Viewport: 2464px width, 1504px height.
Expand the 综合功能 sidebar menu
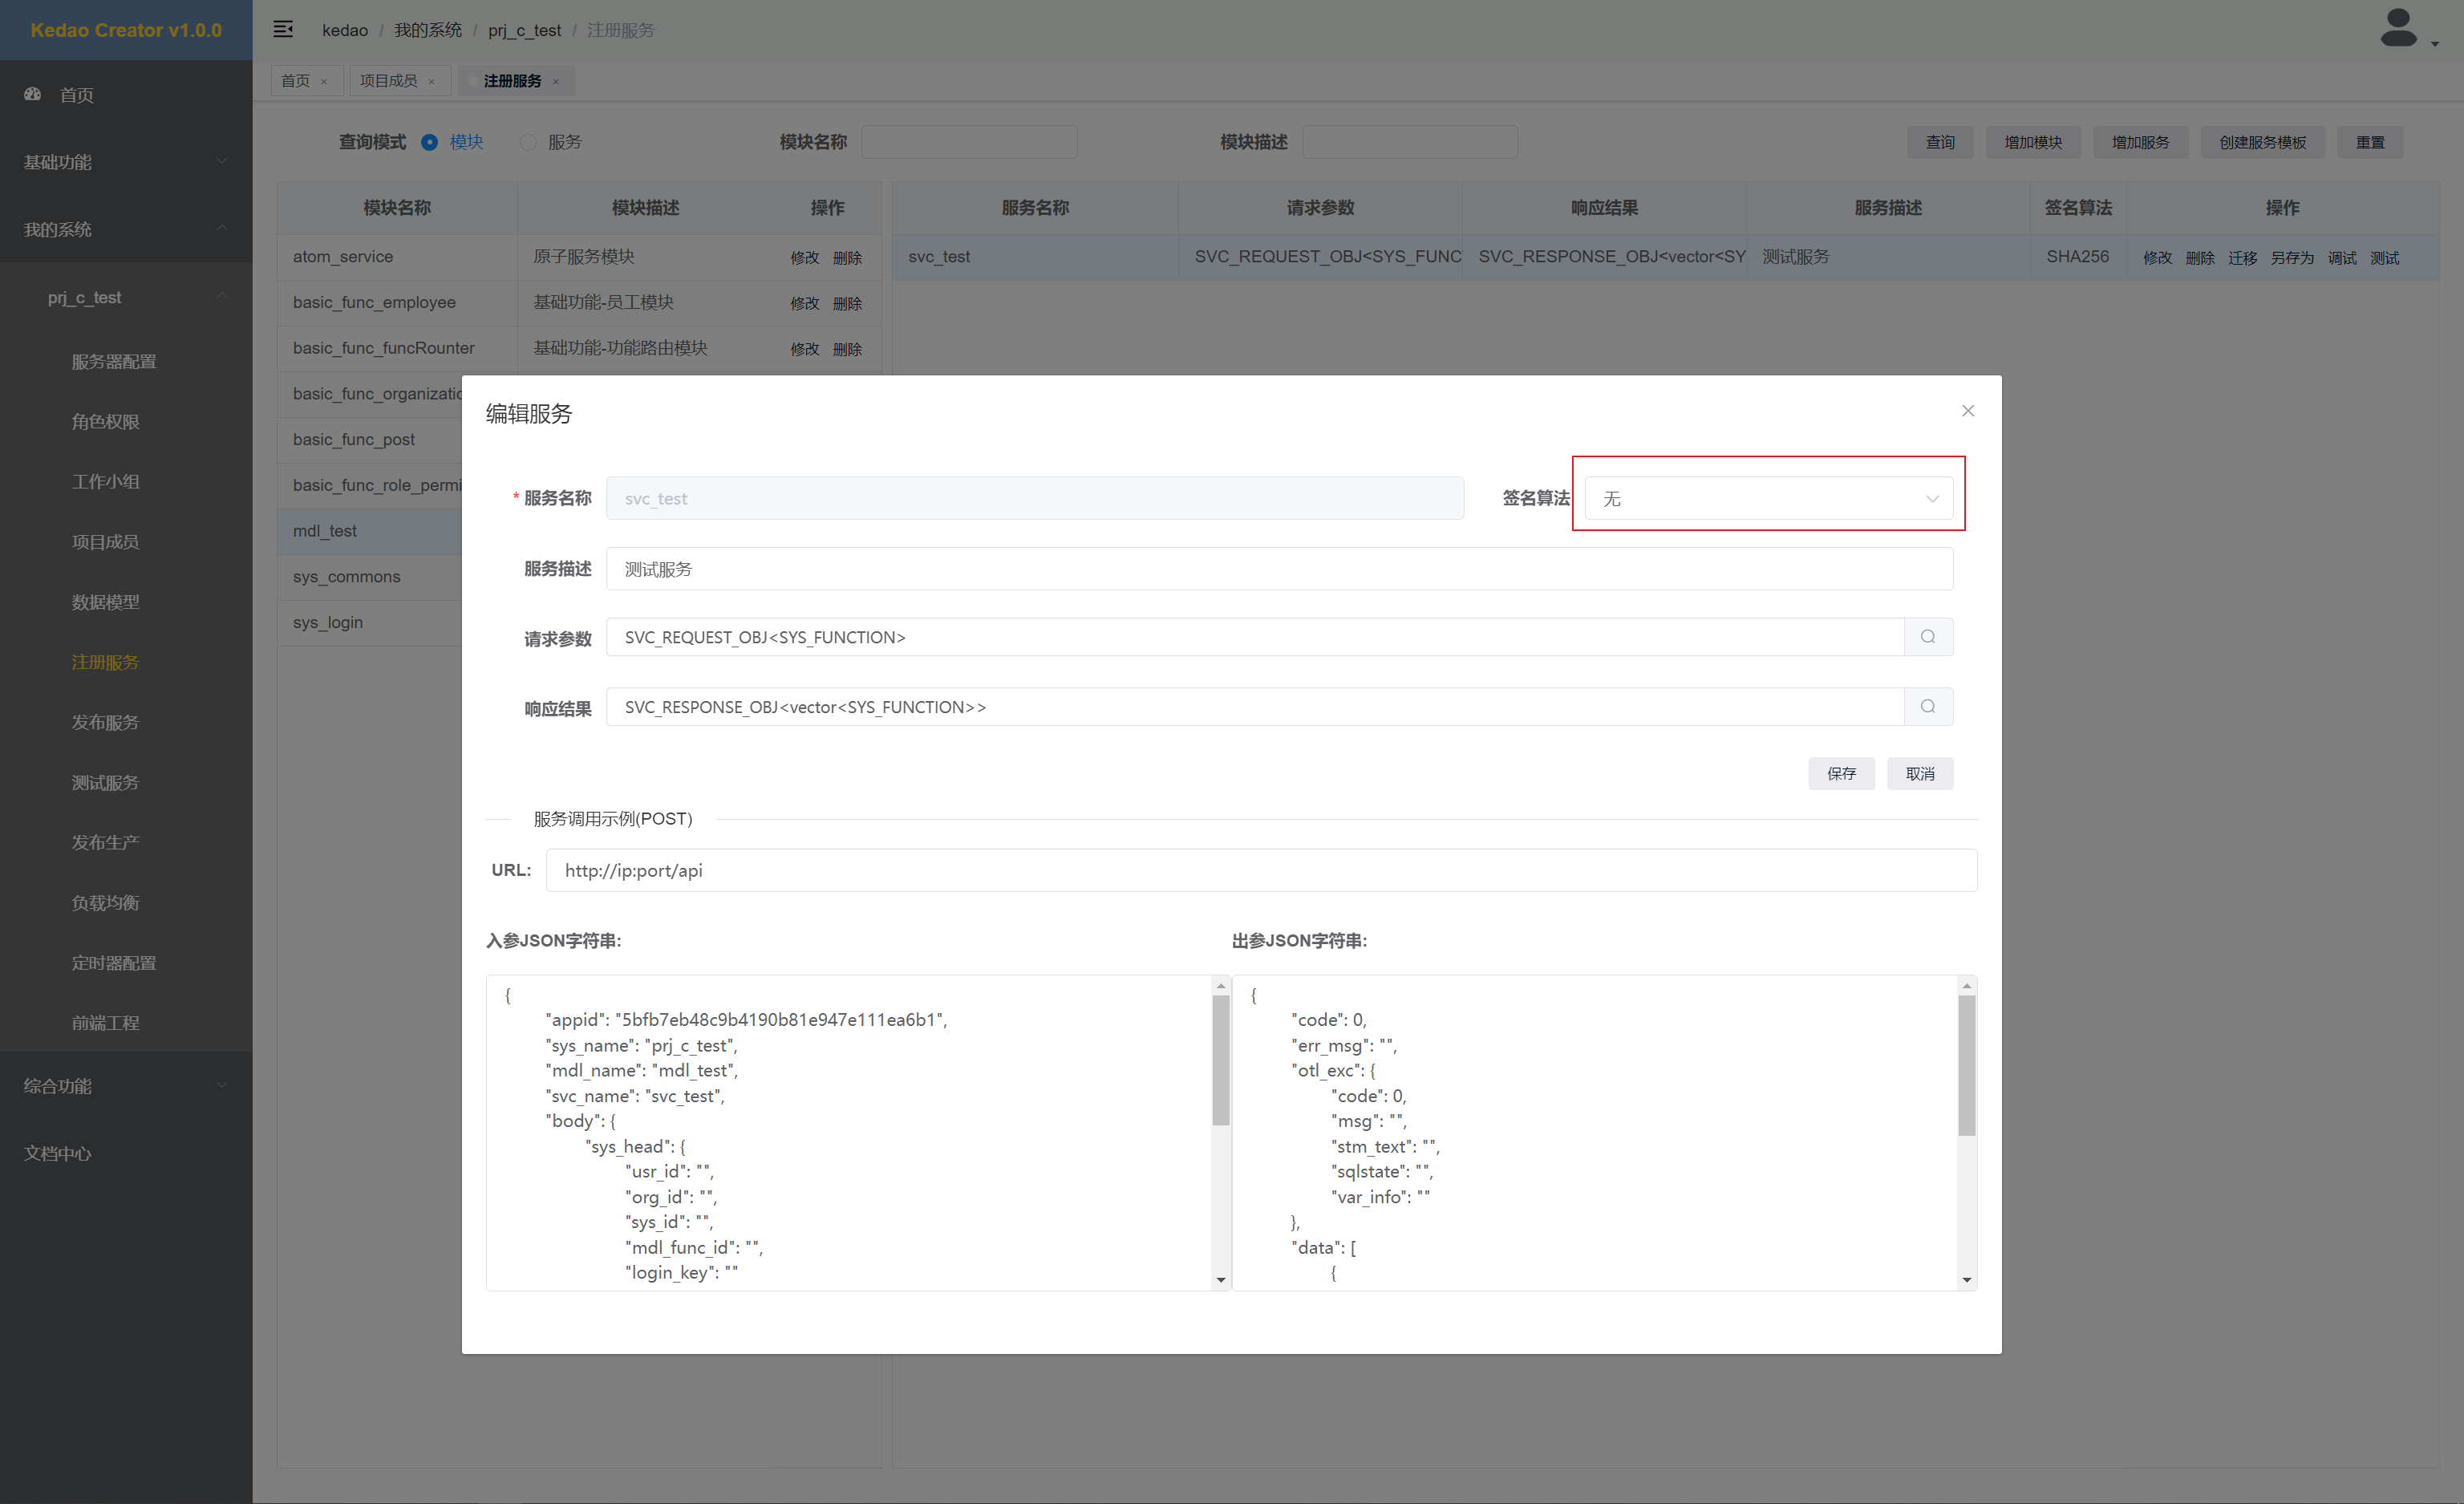pyautogui.click(x=125, y=1086)
